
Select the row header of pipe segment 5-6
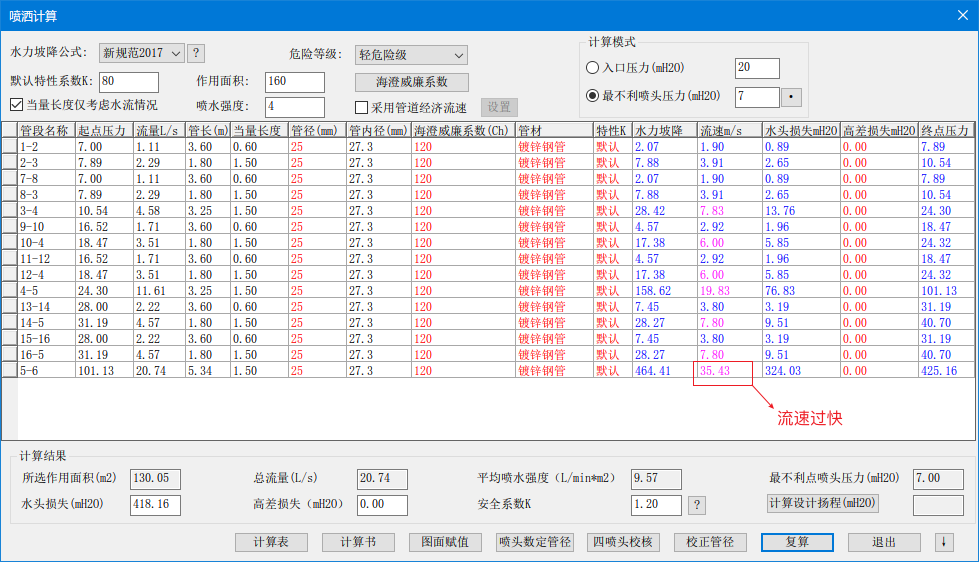click(x=9, y=371)
